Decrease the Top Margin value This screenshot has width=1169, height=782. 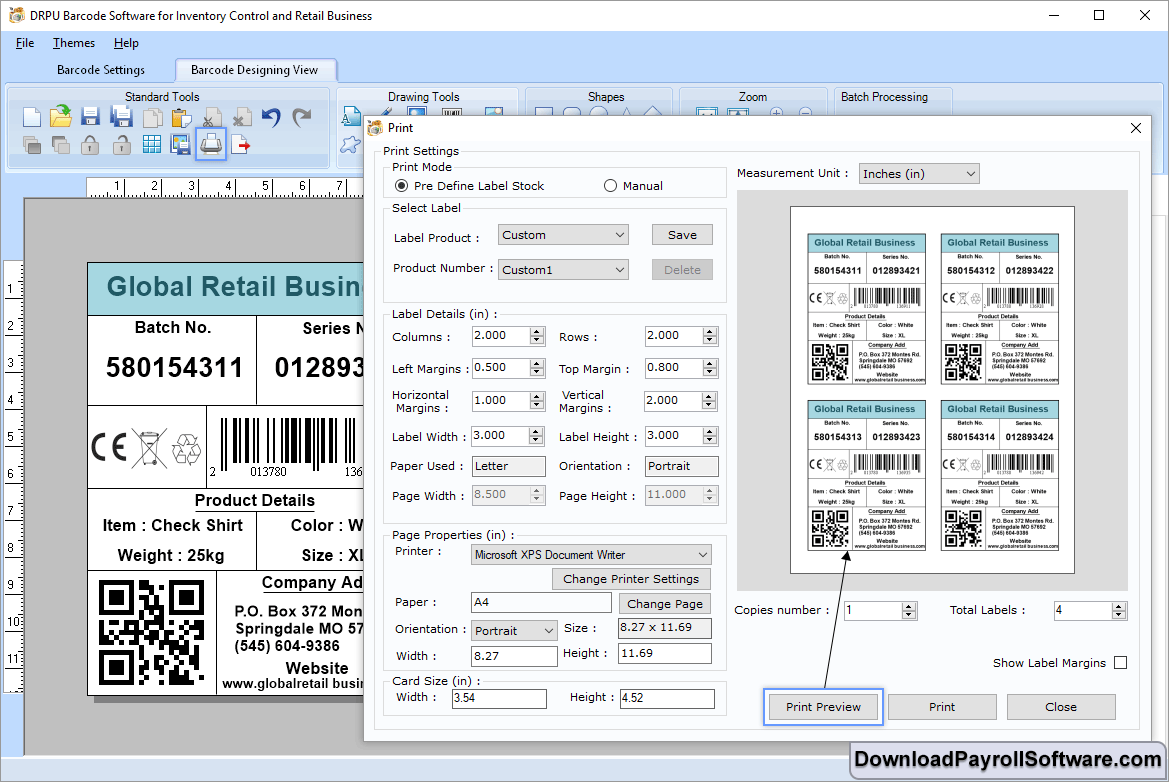(x=710, y=373)
